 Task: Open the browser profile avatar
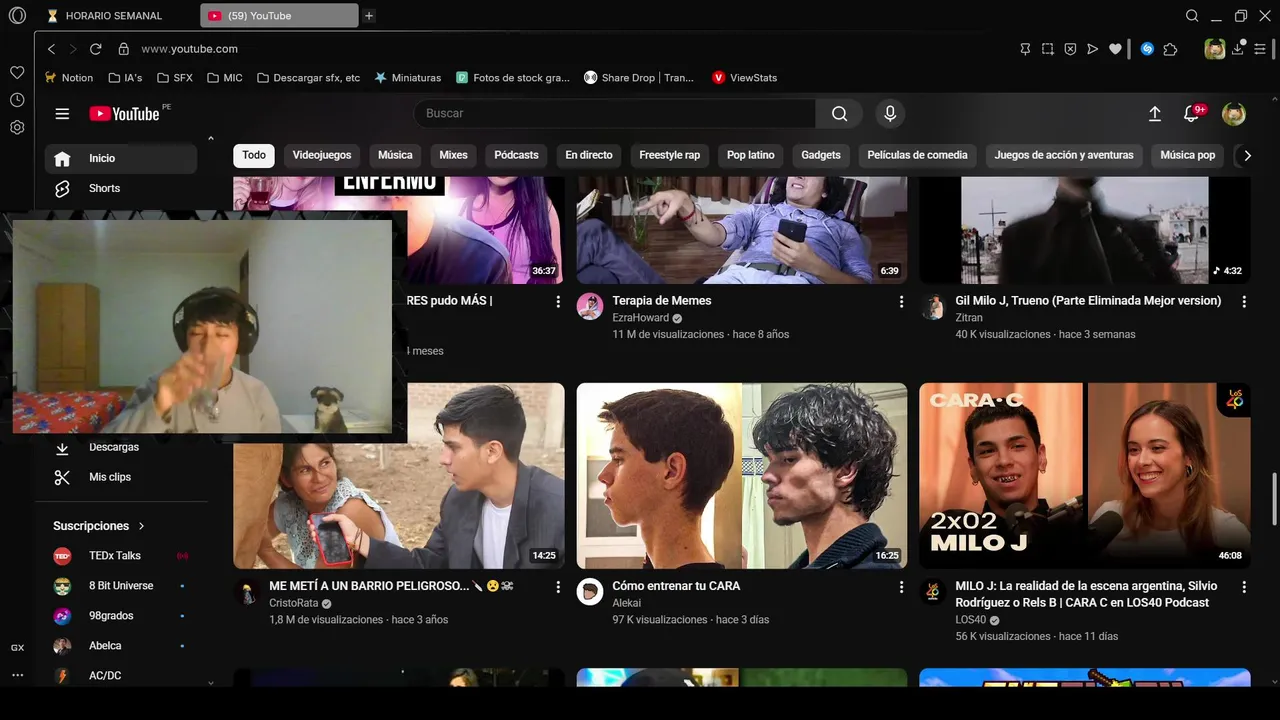coord(1215,48)
